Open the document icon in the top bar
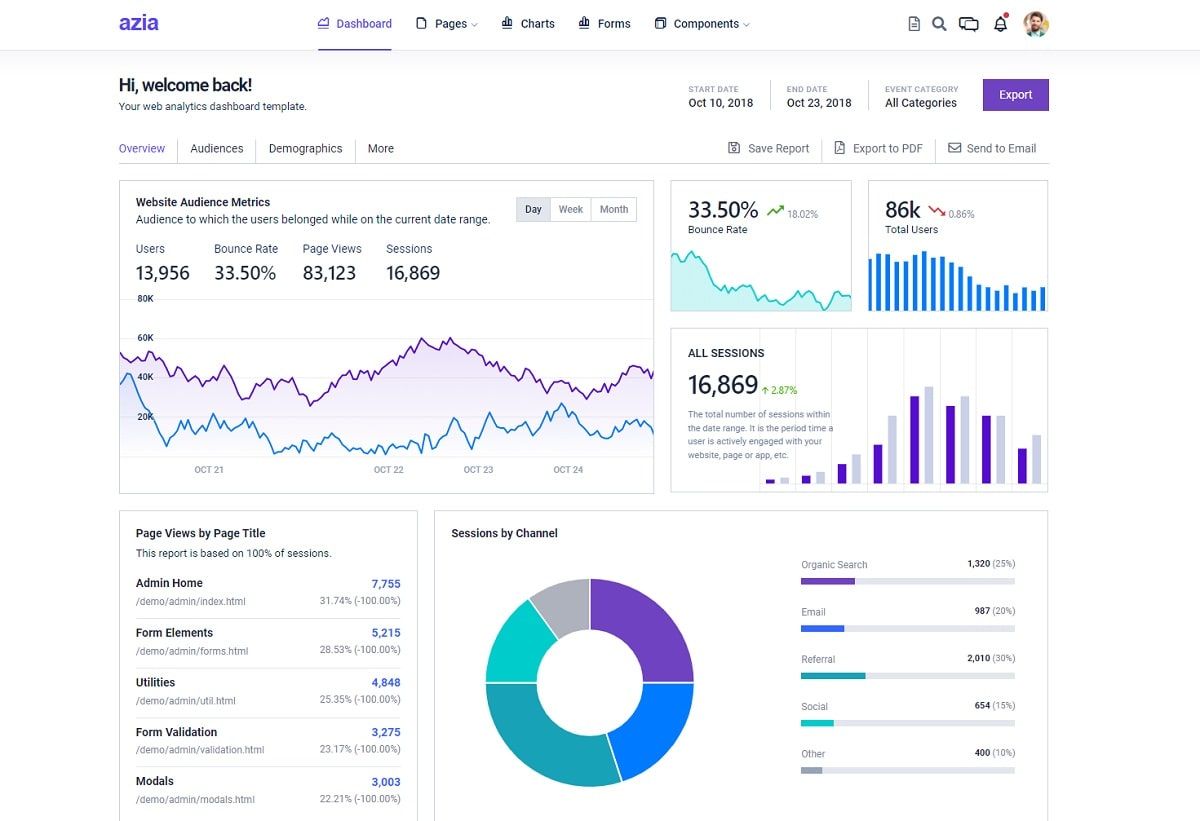This screenshot has width=1200, height=821. click(x=913, y=23)
